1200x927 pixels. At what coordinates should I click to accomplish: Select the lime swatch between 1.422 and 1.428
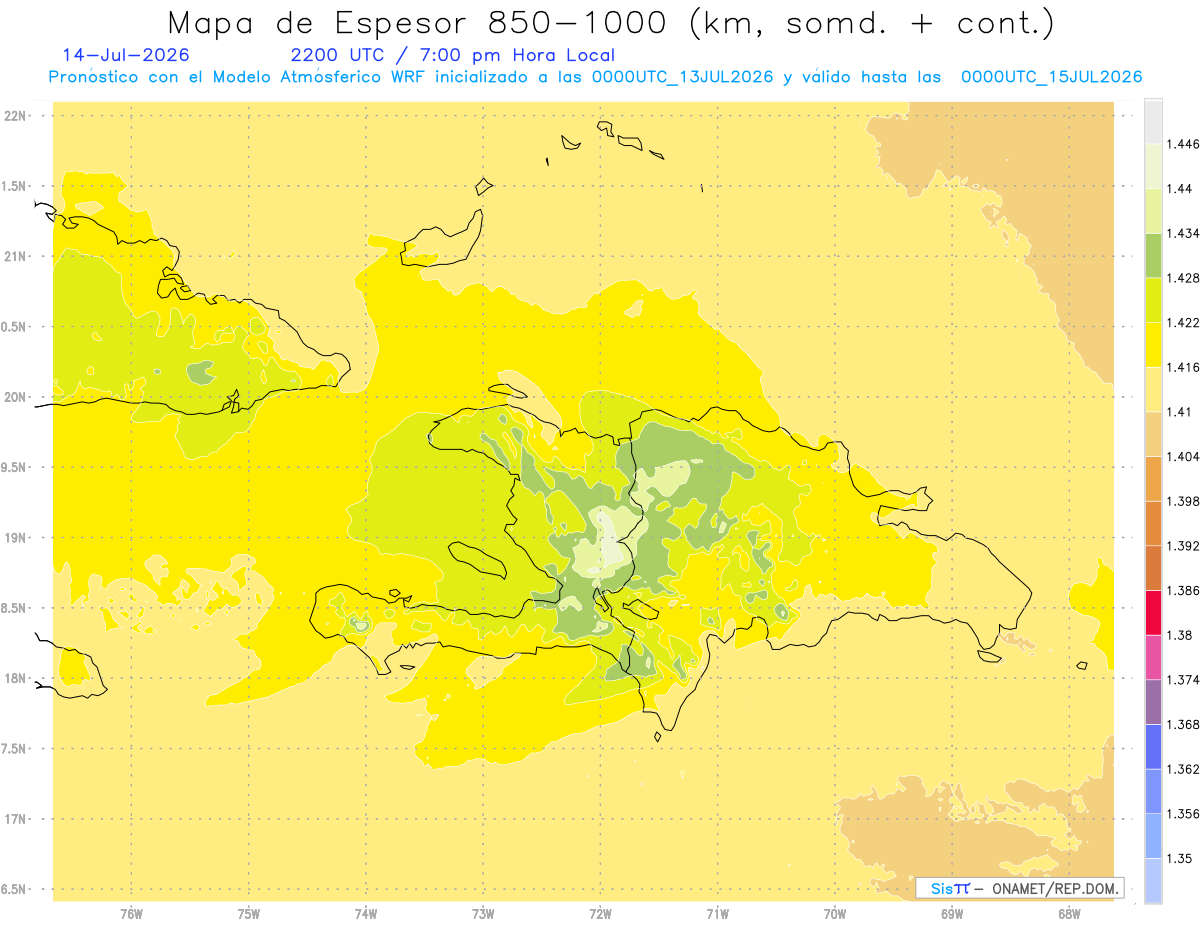[1153, 300]
